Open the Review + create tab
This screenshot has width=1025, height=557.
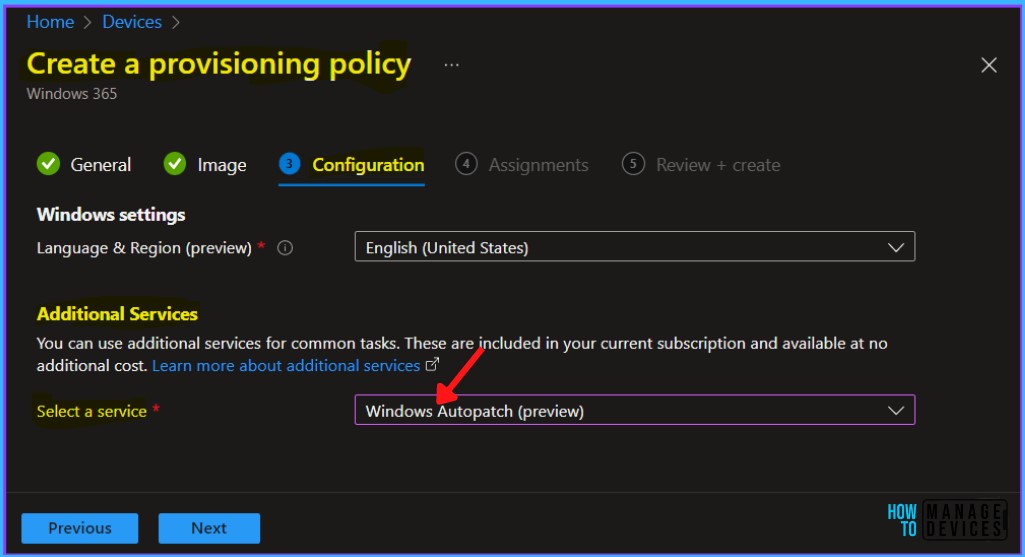717,165
